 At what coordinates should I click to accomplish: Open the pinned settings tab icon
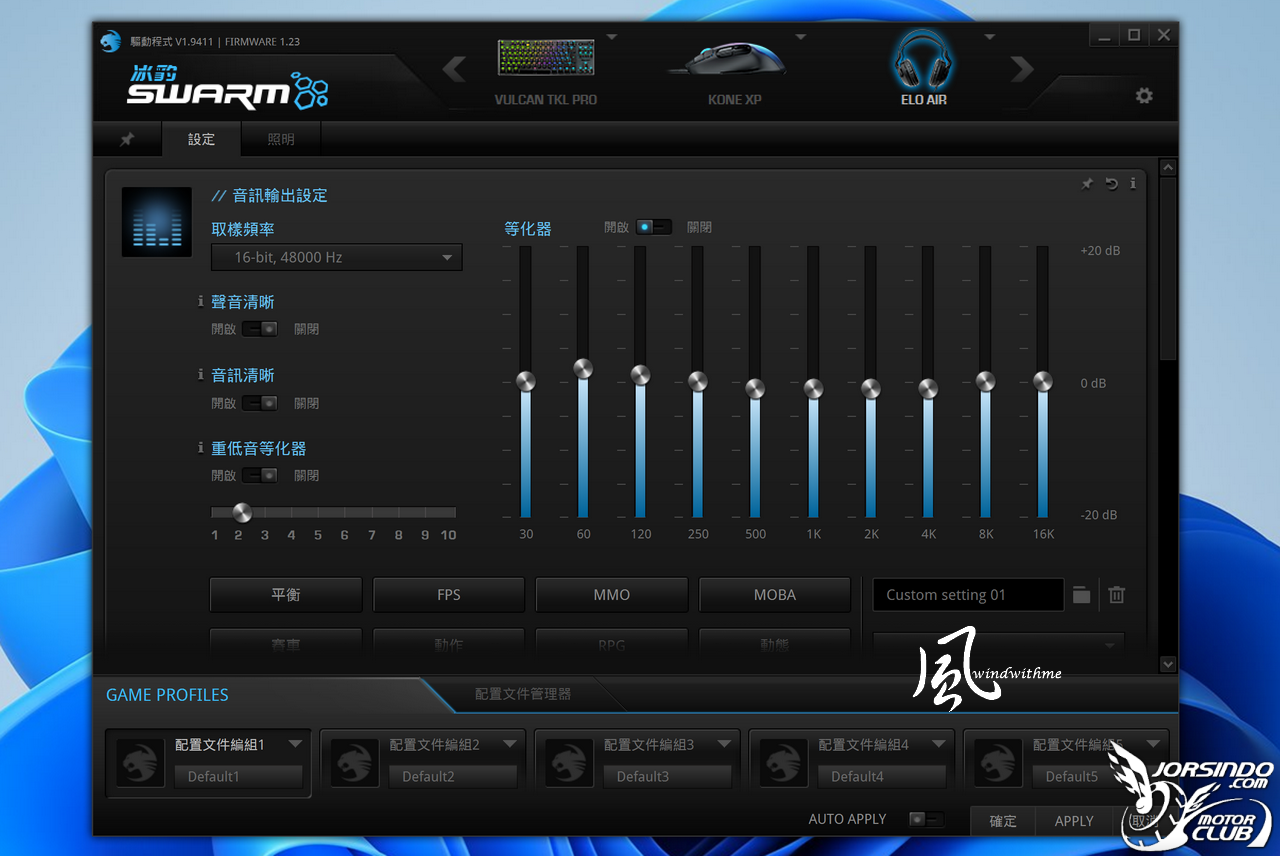pos(127,139)
